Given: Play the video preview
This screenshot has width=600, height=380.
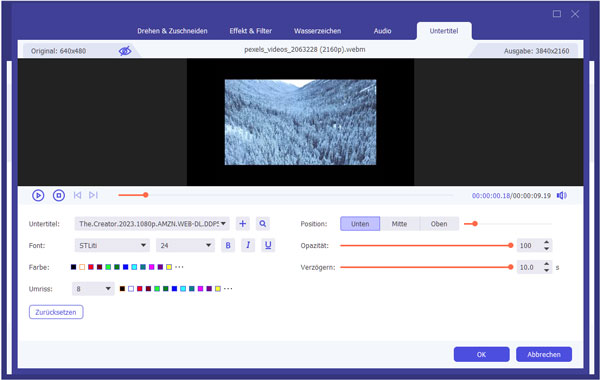Looking at the screenshot, I should [38, 196].
